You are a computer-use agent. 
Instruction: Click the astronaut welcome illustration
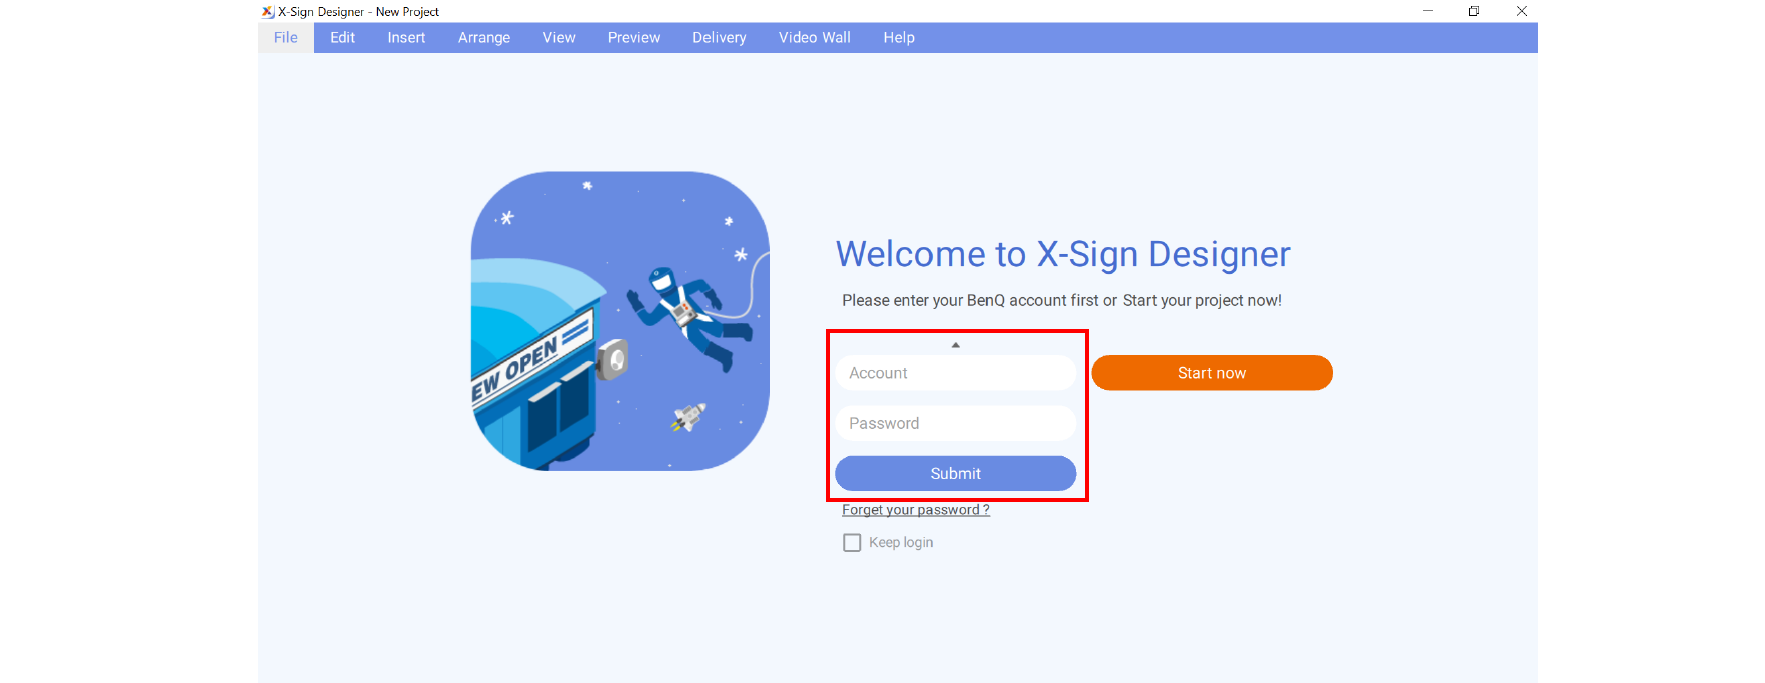coord(620,321)
